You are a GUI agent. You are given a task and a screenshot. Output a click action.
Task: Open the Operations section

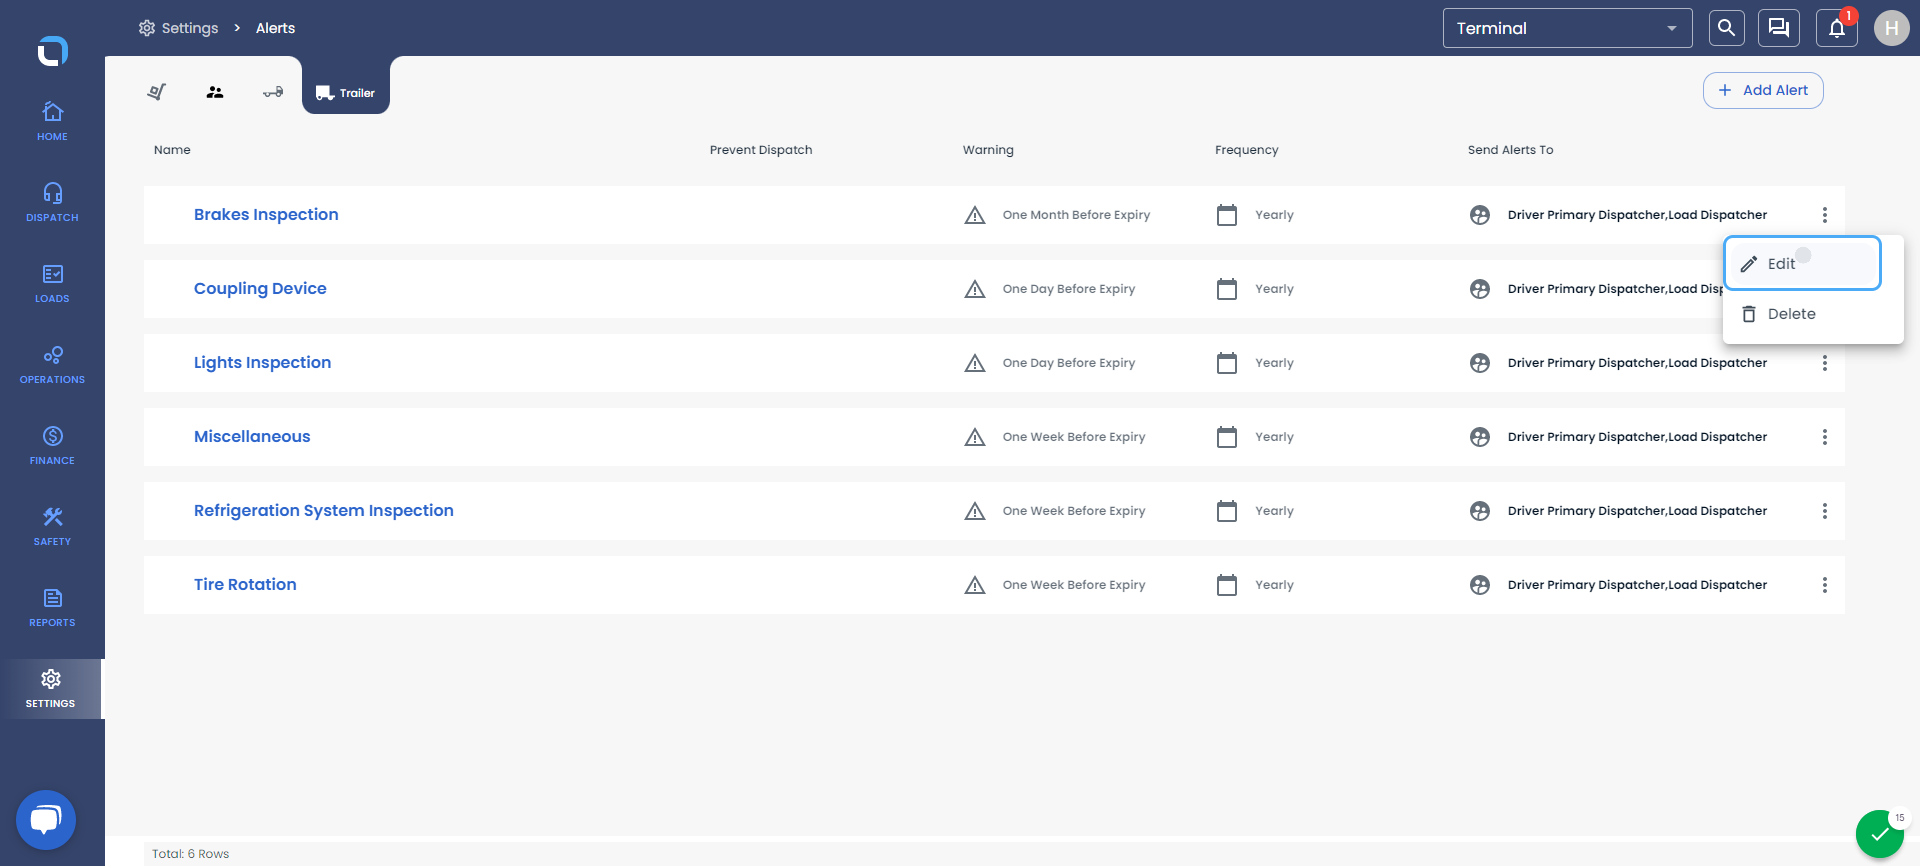[52, 364]
